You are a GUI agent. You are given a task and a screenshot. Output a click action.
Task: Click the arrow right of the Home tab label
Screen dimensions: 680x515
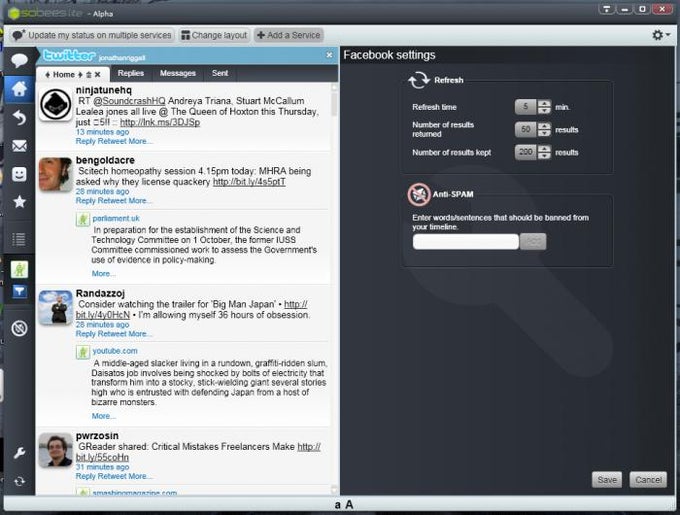[80, 75]
